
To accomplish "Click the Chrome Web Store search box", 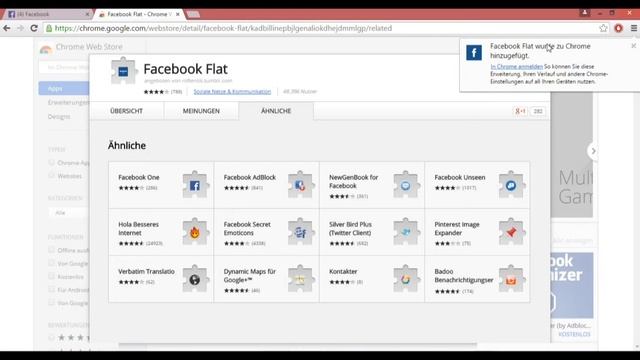I will coord(64,67).
